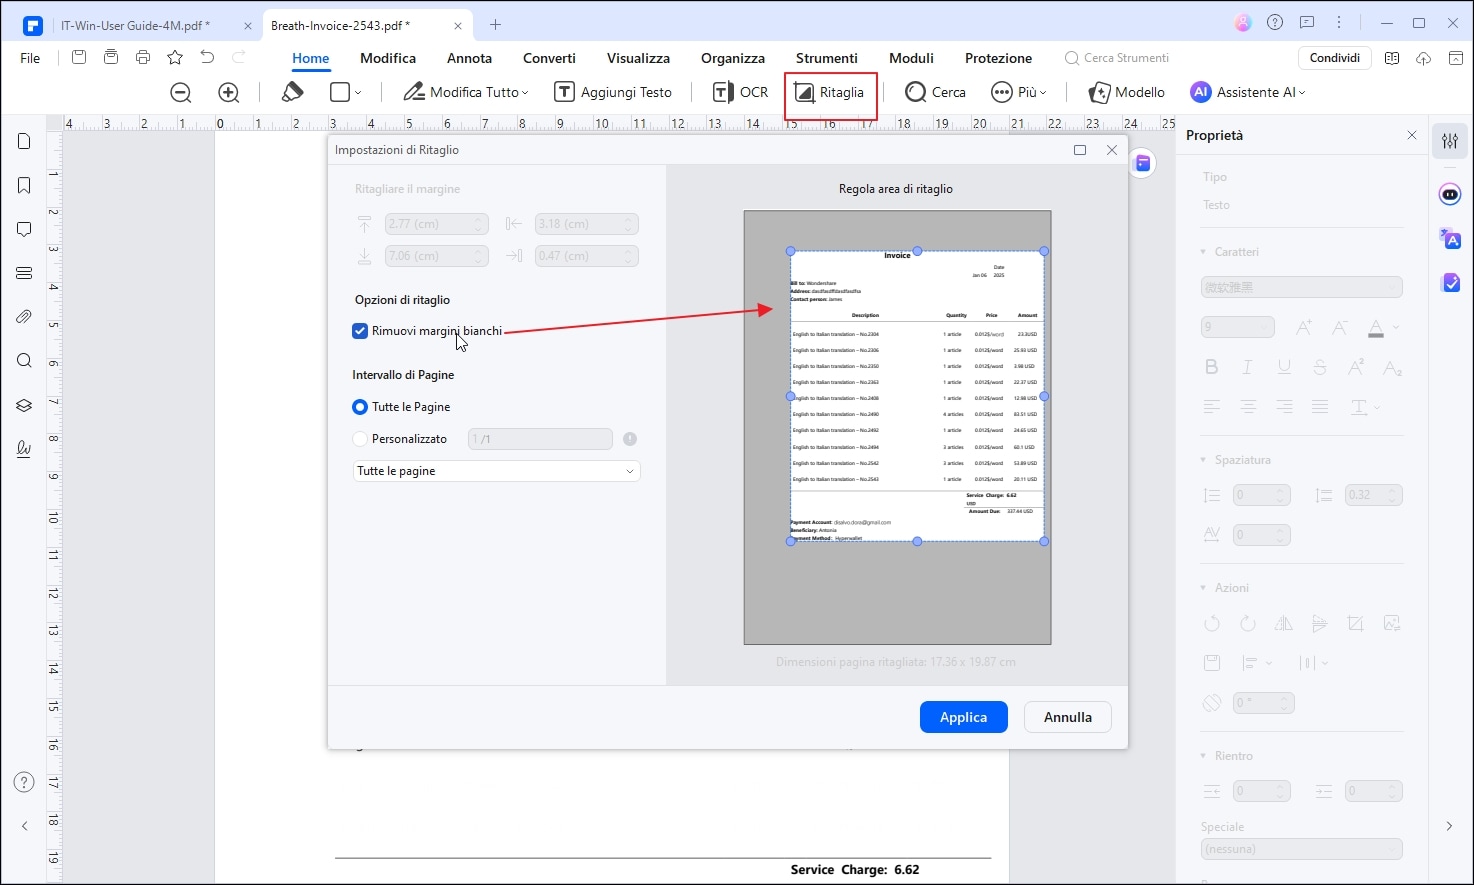Click the bookmark star icon
The width and height of the screenshot is (1474, 885).
point(175,58)
